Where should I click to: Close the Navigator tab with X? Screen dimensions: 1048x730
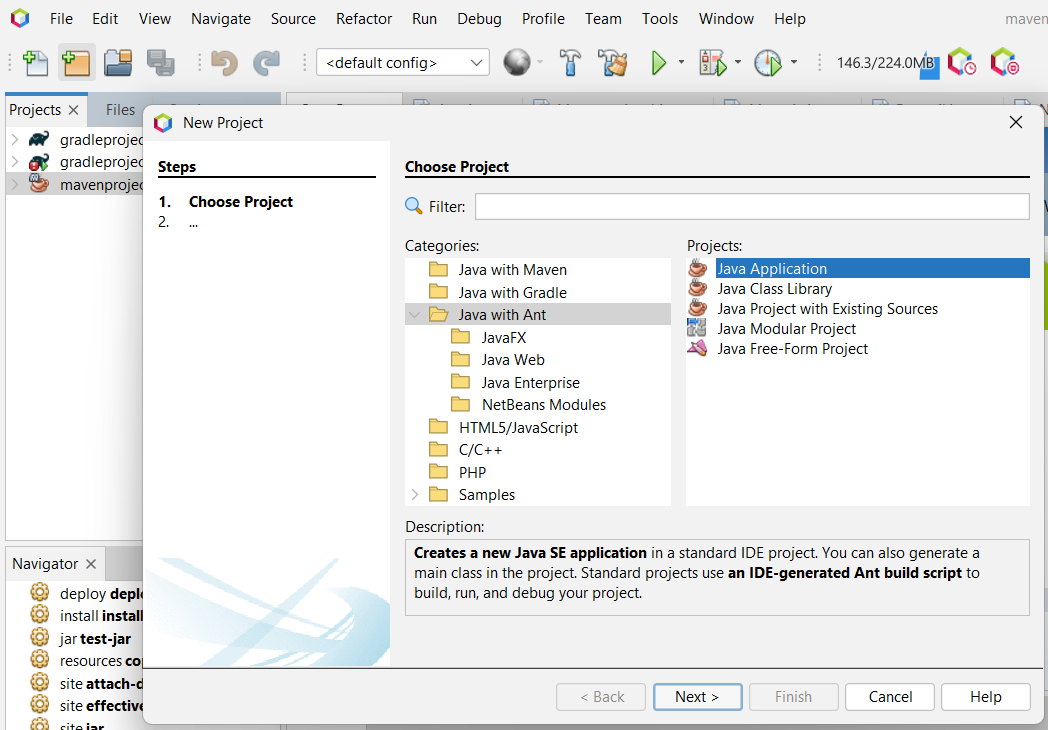click(91, 564)
